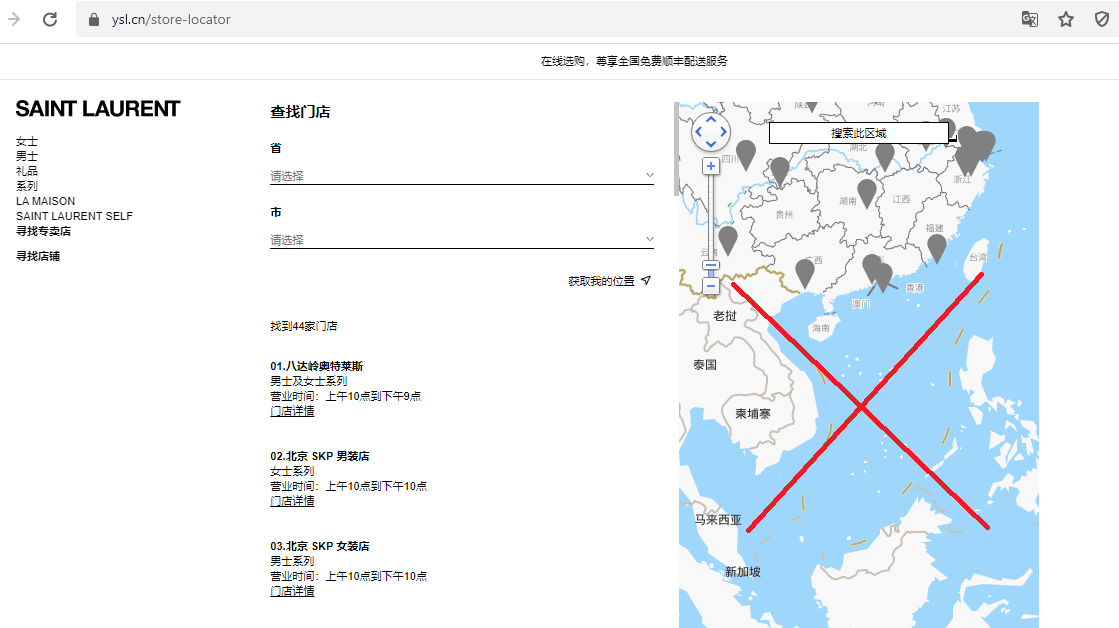1119x628 pixels.
Task: Click the 新加坡 label on the map
Action: 743,572
